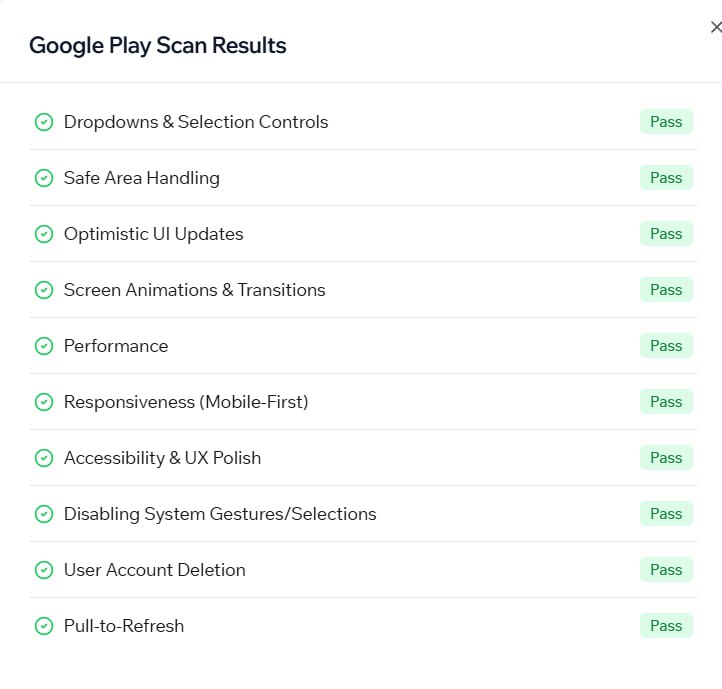
Task: Select the Safe Area Handling row label
Action: (141, 178)
